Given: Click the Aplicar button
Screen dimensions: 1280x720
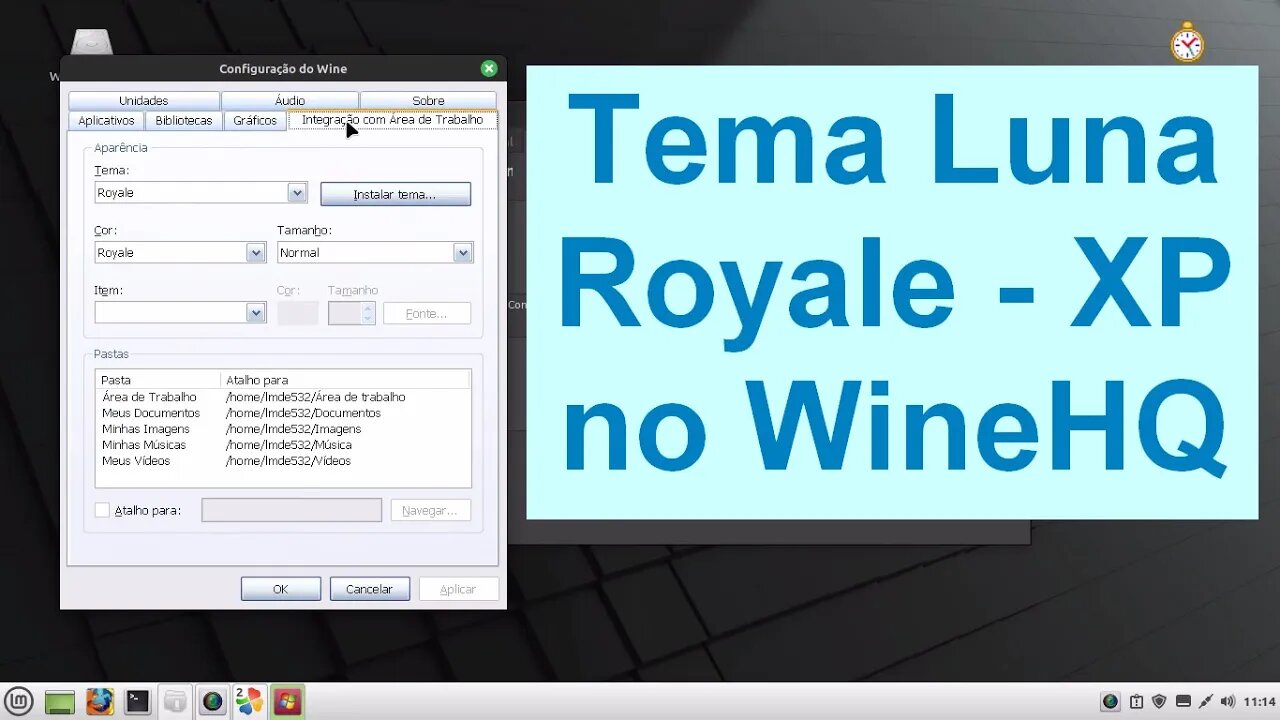Looking at the screenshot, I should pyautogui.click(x=458, y=589).
